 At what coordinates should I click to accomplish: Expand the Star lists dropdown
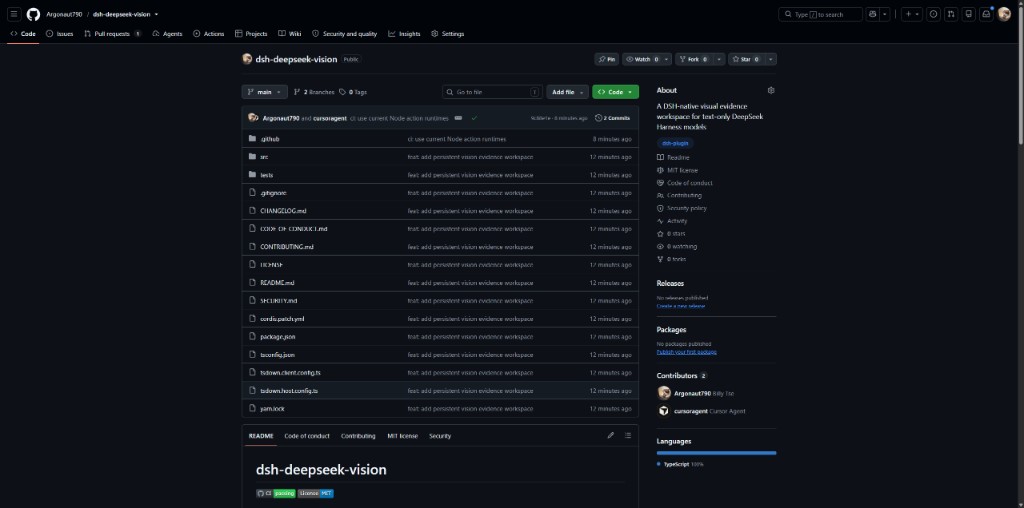771,59
